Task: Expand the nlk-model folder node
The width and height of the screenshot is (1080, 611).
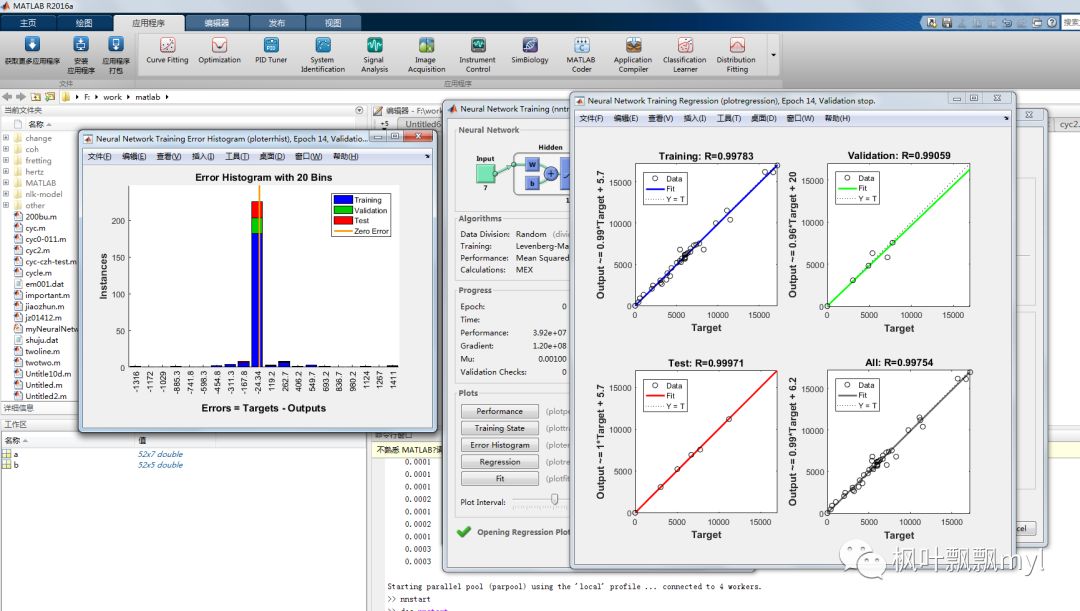Action: pyautogui.click(x=6, y=194)
